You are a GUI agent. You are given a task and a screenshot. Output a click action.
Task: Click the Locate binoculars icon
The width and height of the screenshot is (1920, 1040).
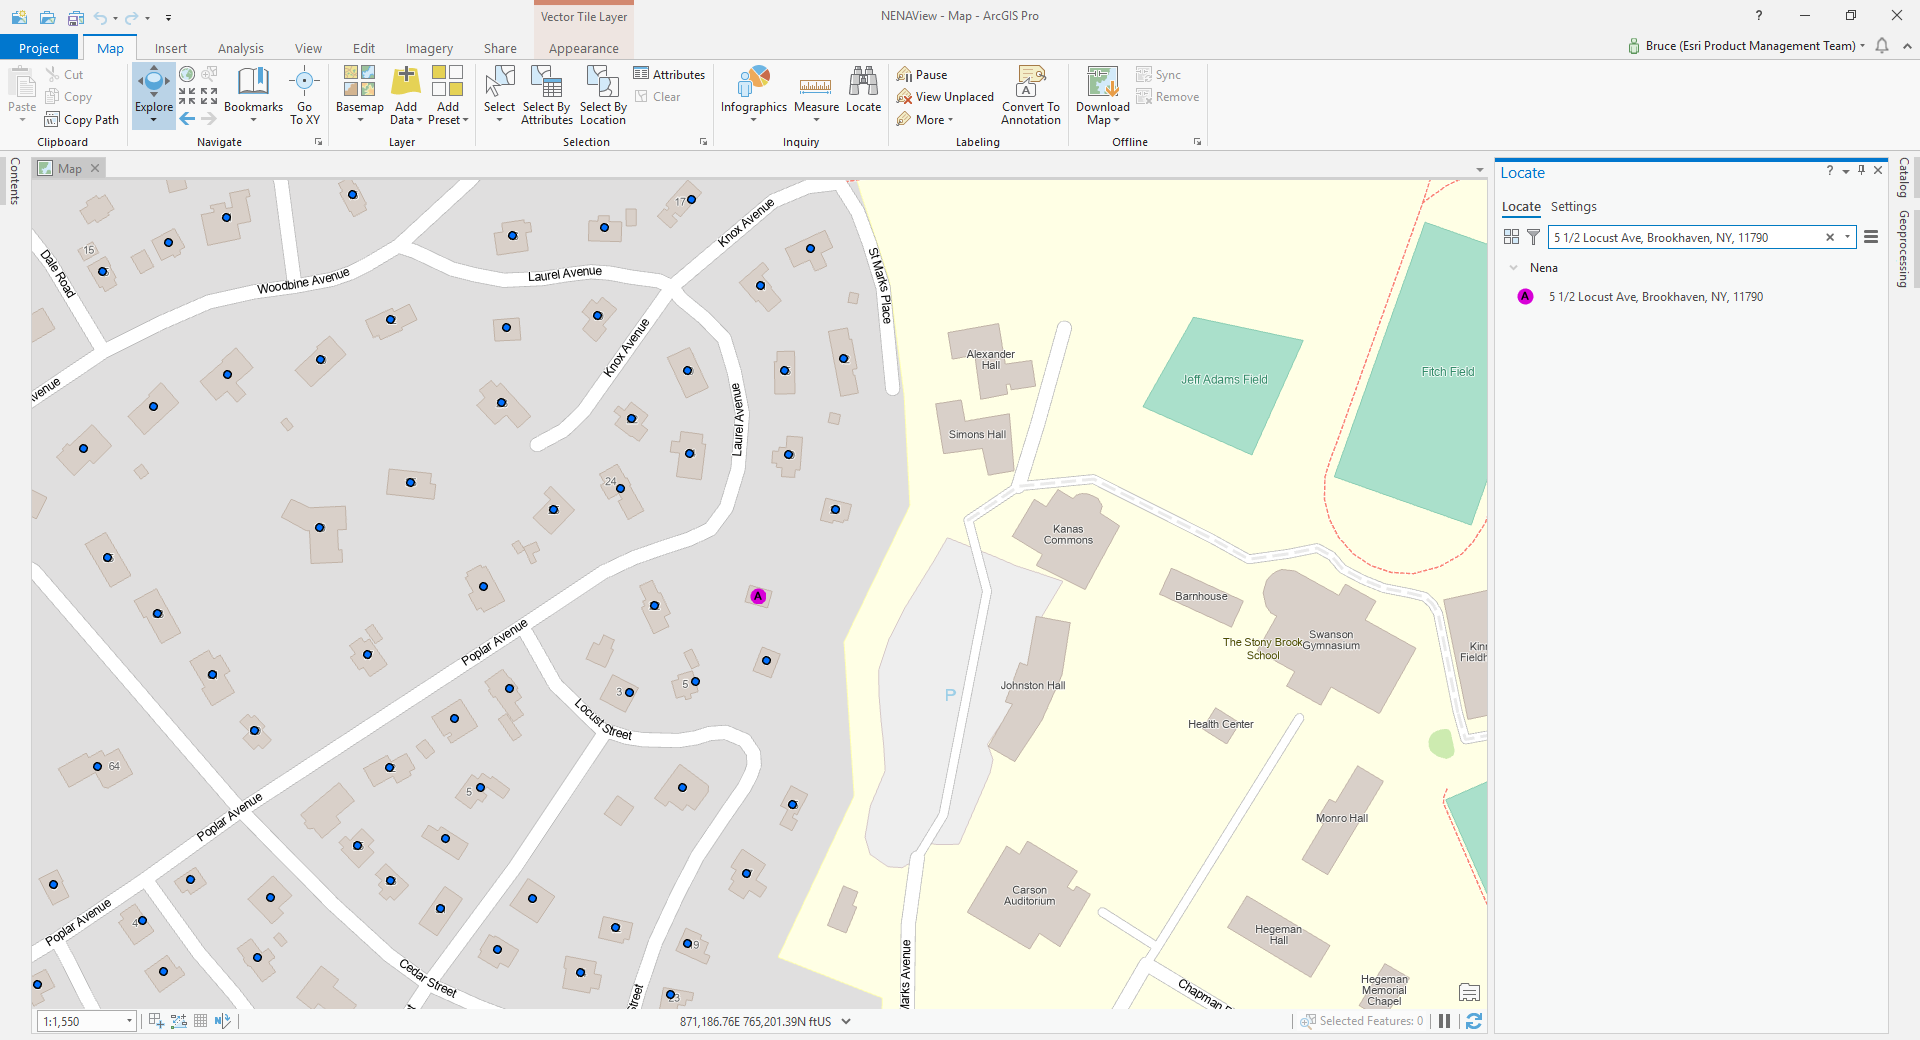(863, 82)
